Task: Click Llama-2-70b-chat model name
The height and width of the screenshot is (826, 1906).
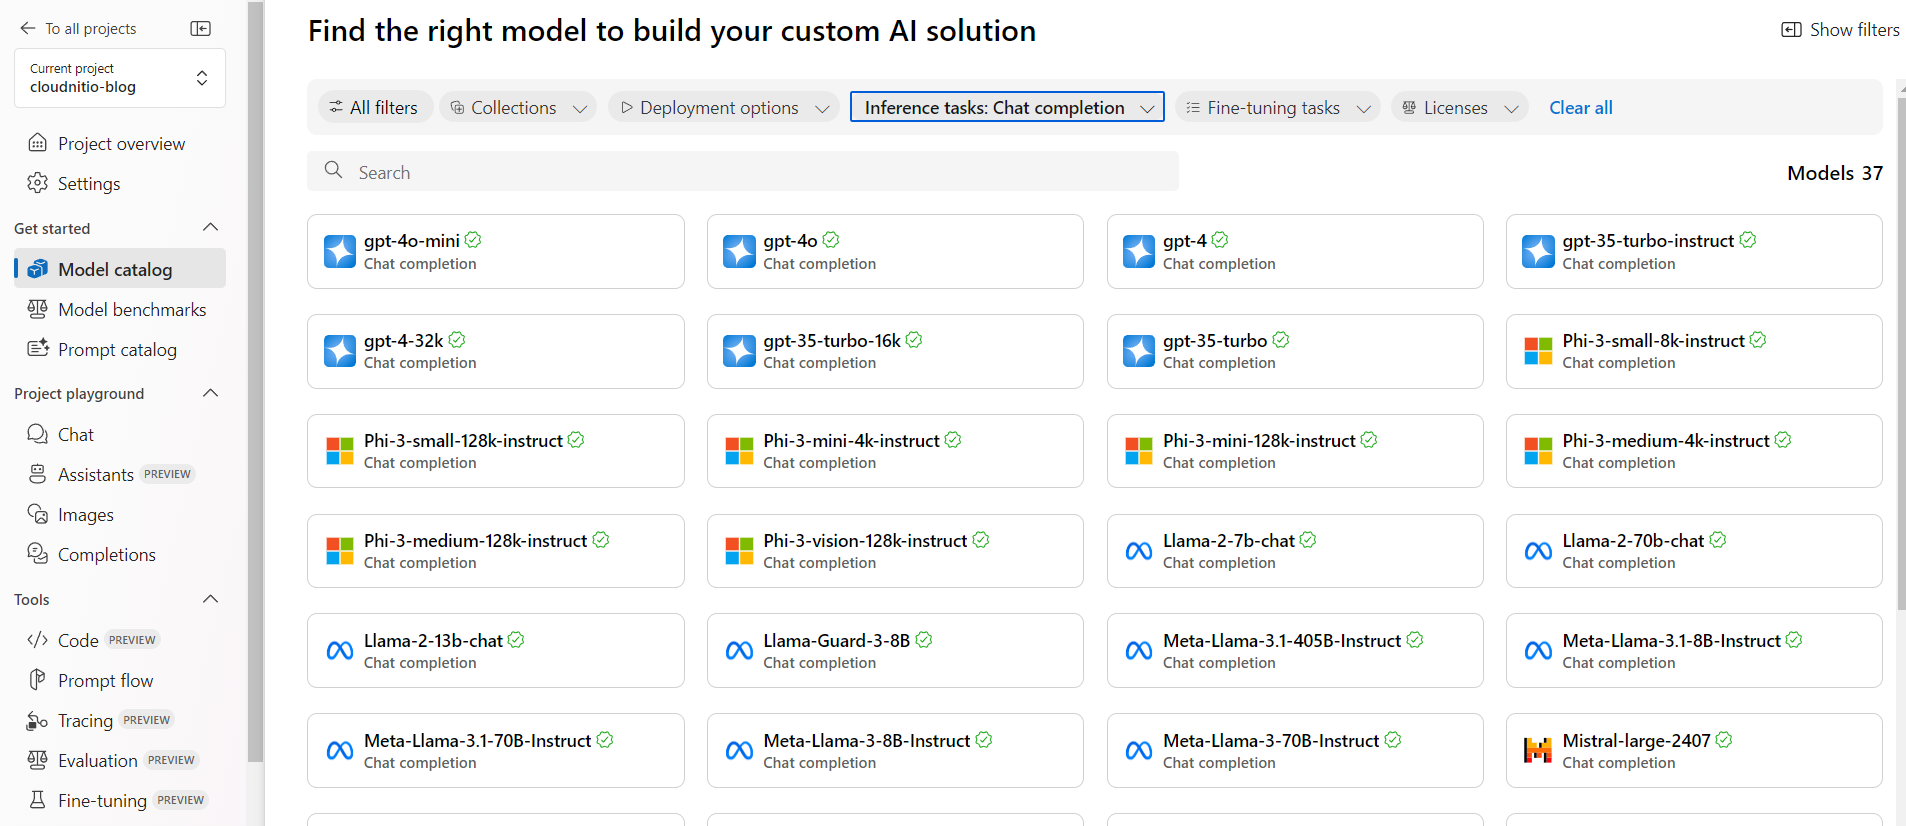Action: point(1633,541)
